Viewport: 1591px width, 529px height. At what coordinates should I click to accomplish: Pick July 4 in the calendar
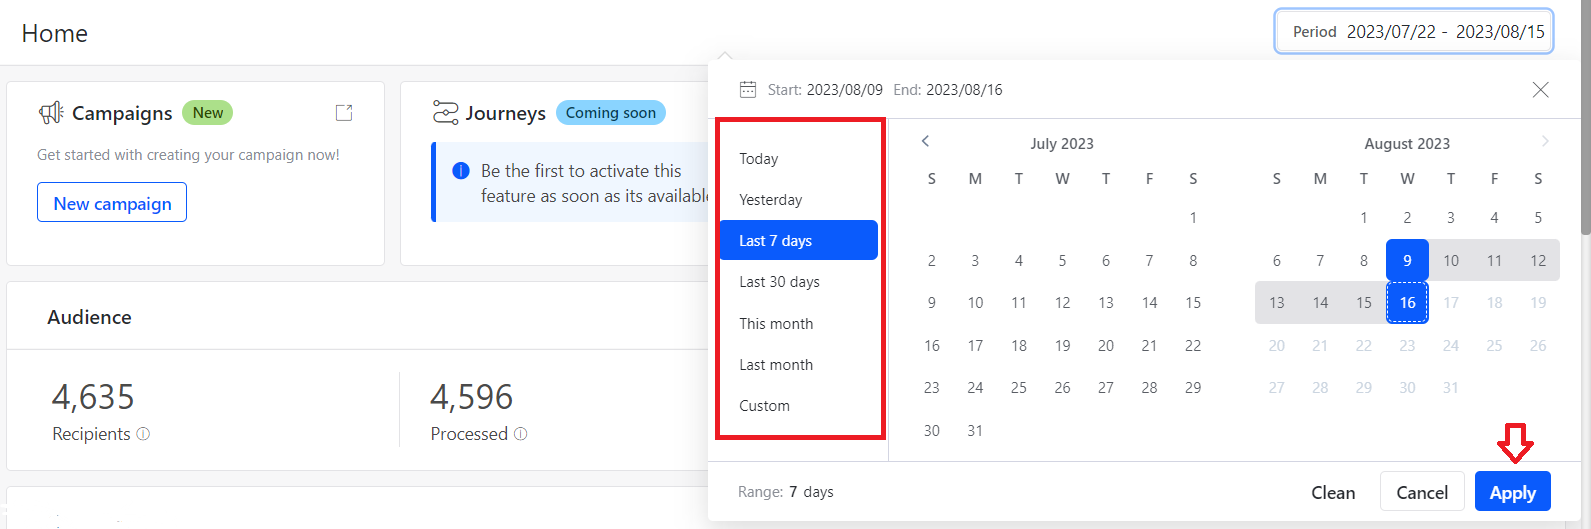coord(1019,260)
